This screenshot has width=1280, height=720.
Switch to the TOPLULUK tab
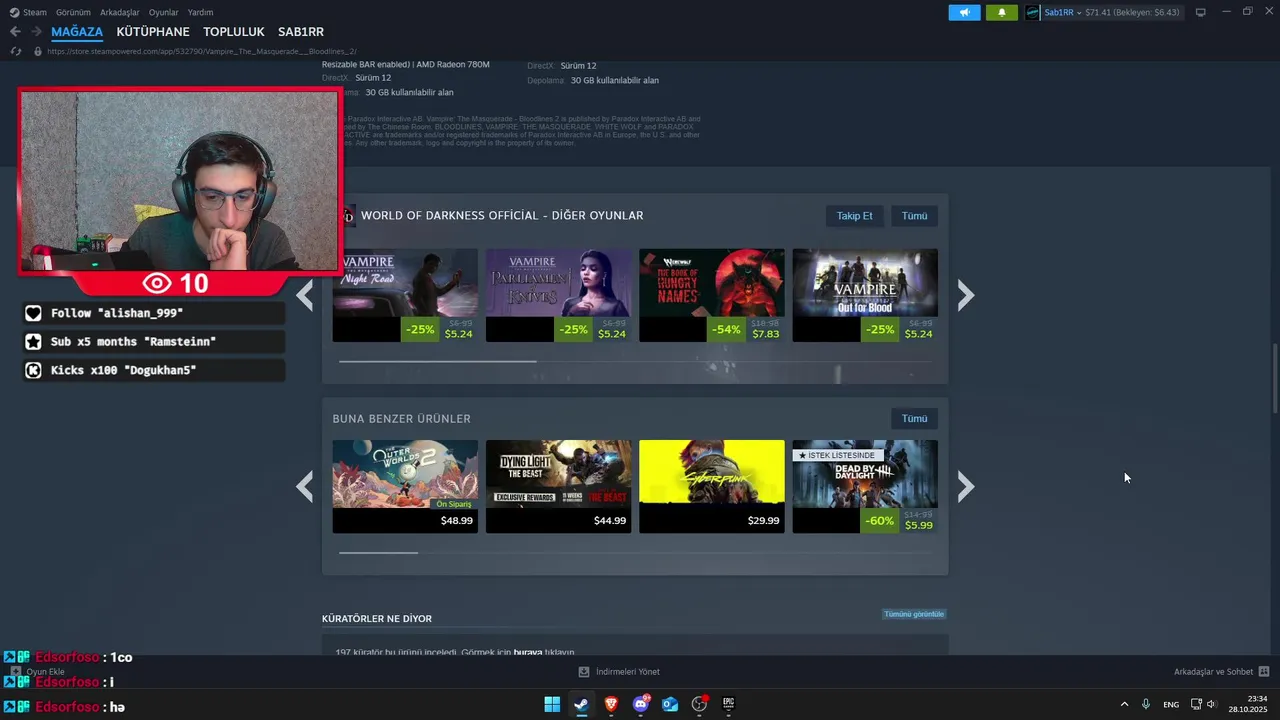click(x=234, y=32)
